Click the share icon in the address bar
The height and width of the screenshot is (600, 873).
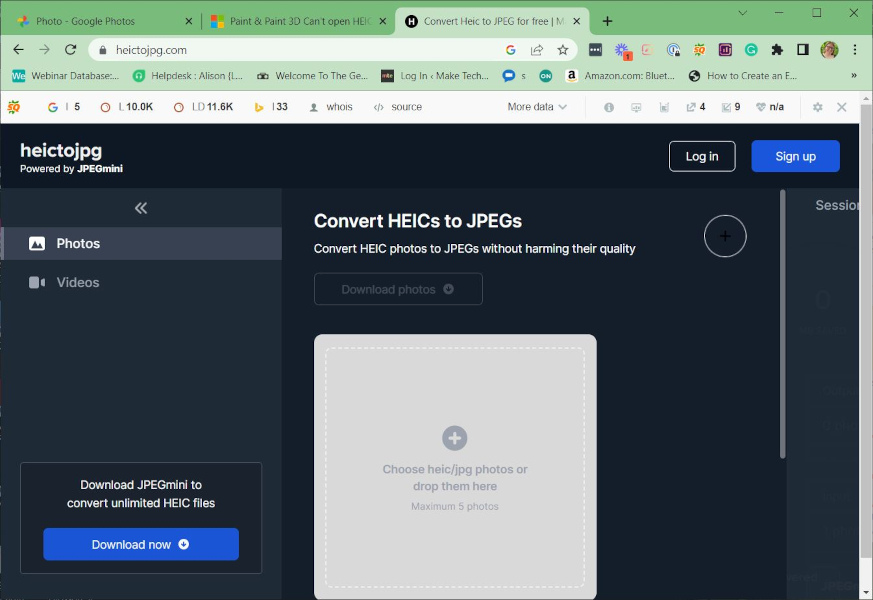(x=536, y=48)
